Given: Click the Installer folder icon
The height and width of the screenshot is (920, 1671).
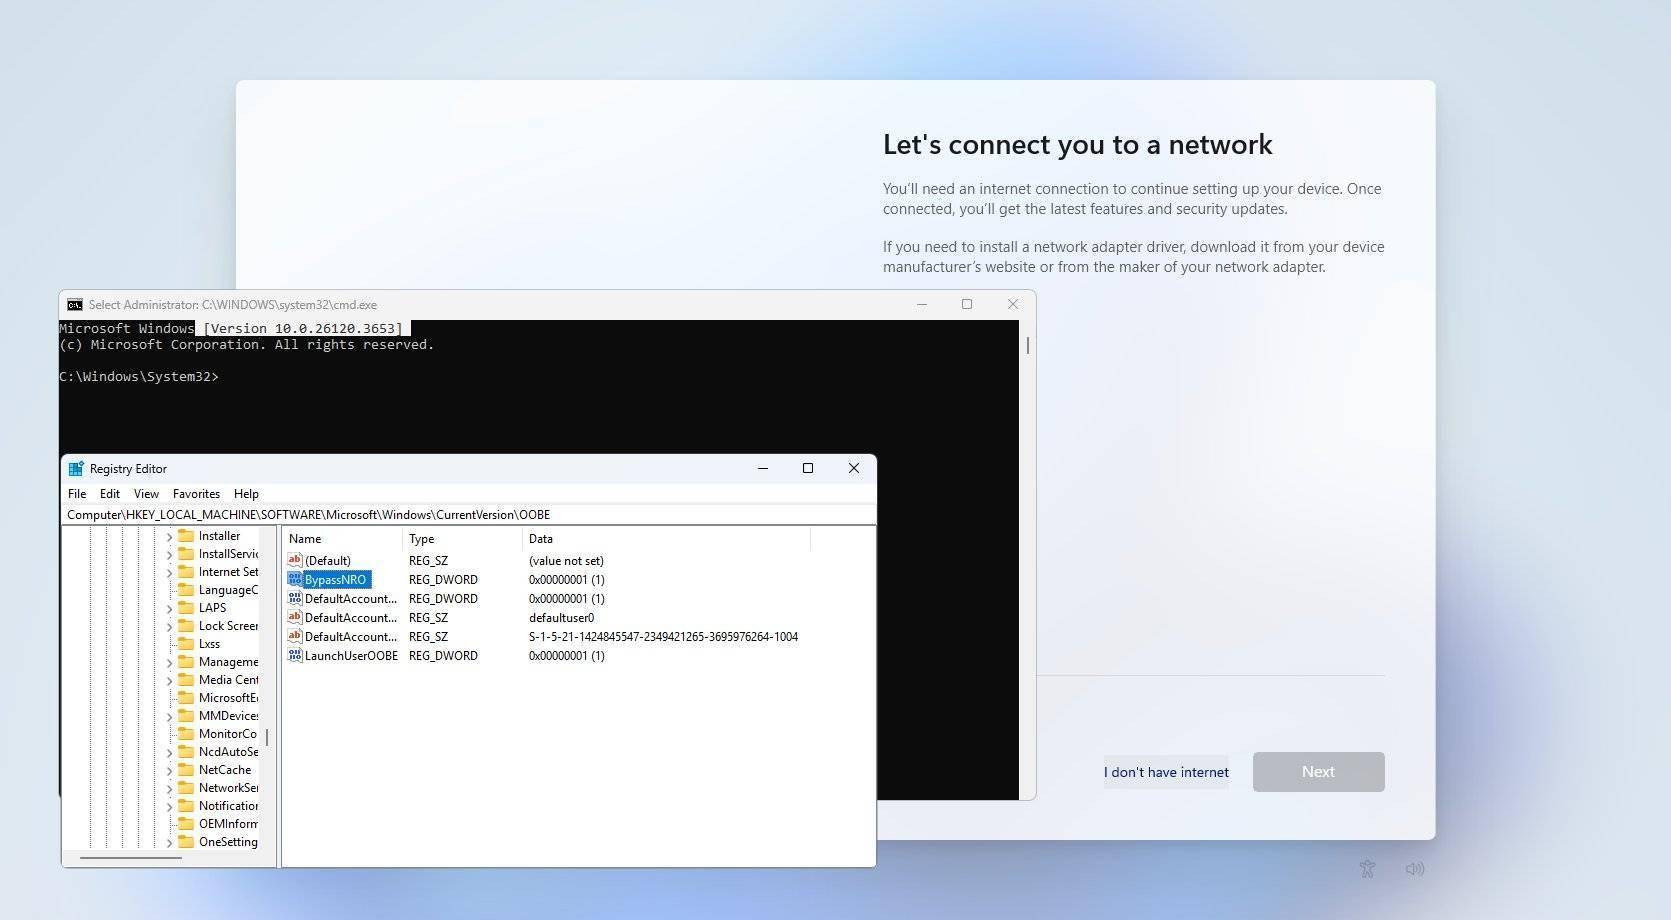Looking at the screenshot, I should coord(188,535).
